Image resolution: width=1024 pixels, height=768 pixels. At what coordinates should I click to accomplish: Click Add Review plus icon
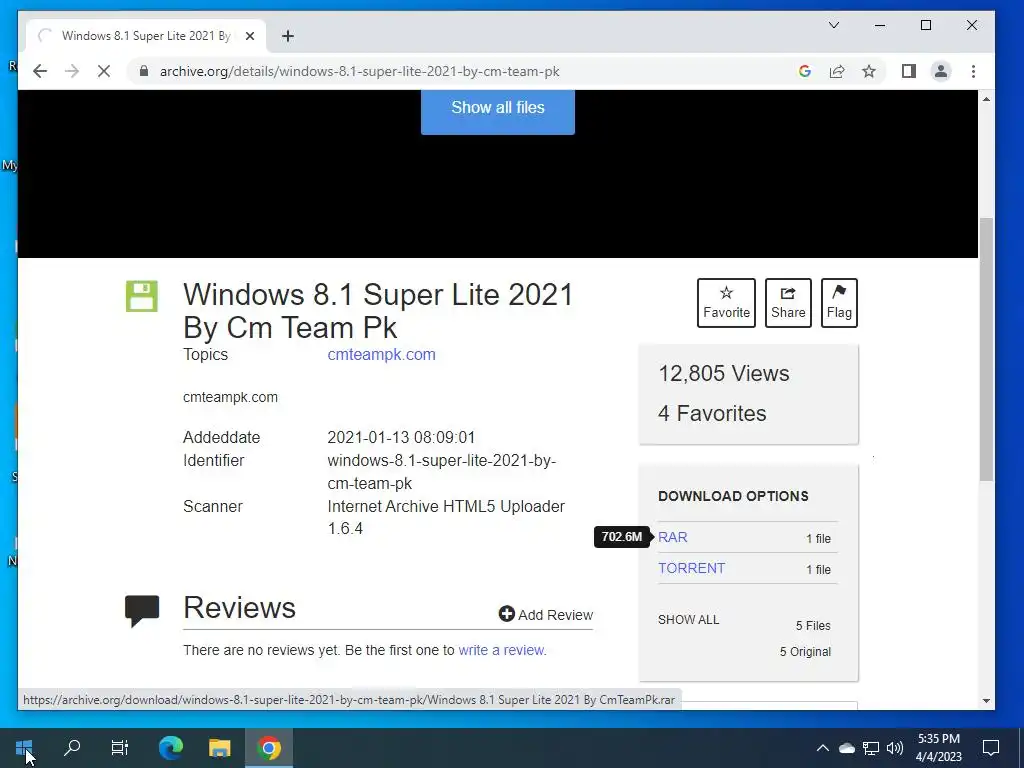[x=506, y=614]
